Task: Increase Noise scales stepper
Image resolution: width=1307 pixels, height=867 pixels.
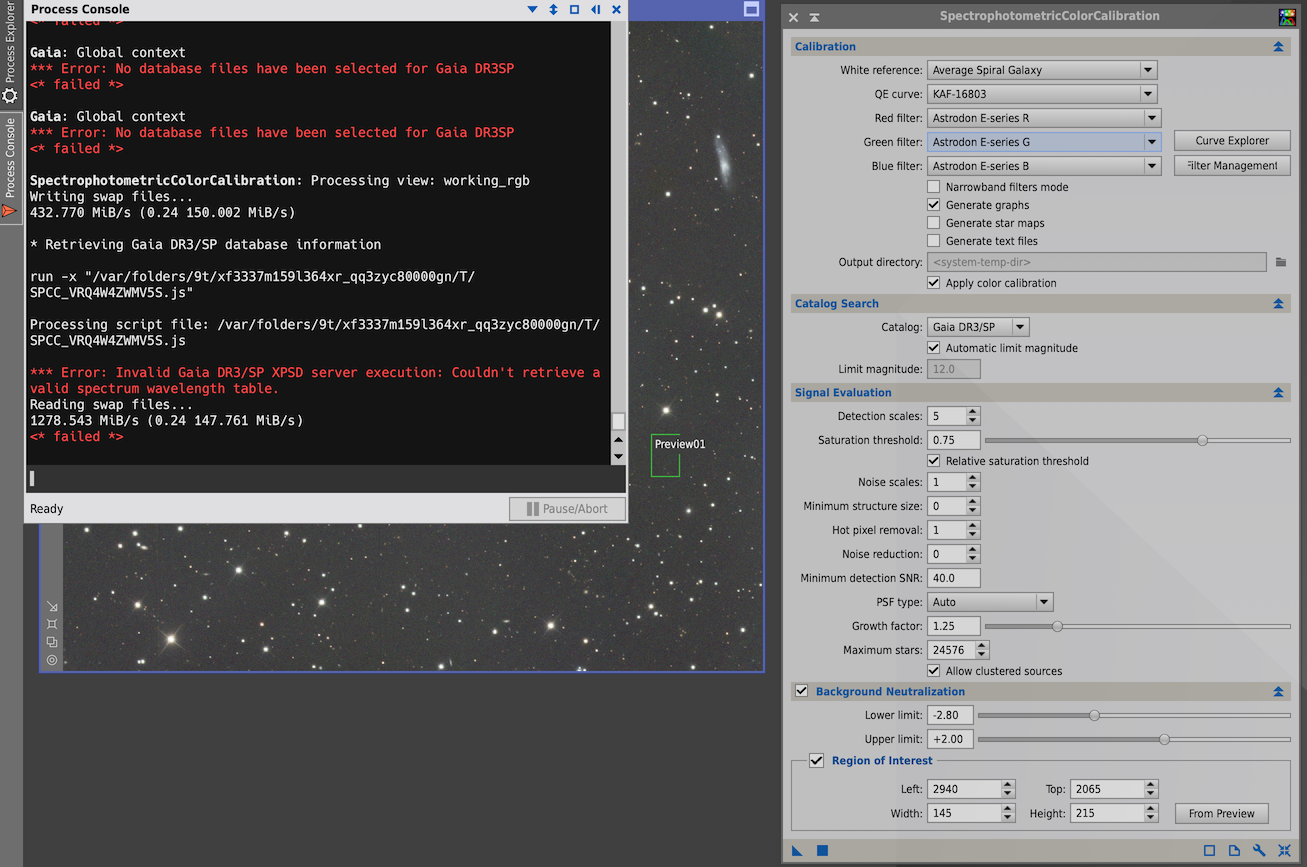Action: pos(973,478)
